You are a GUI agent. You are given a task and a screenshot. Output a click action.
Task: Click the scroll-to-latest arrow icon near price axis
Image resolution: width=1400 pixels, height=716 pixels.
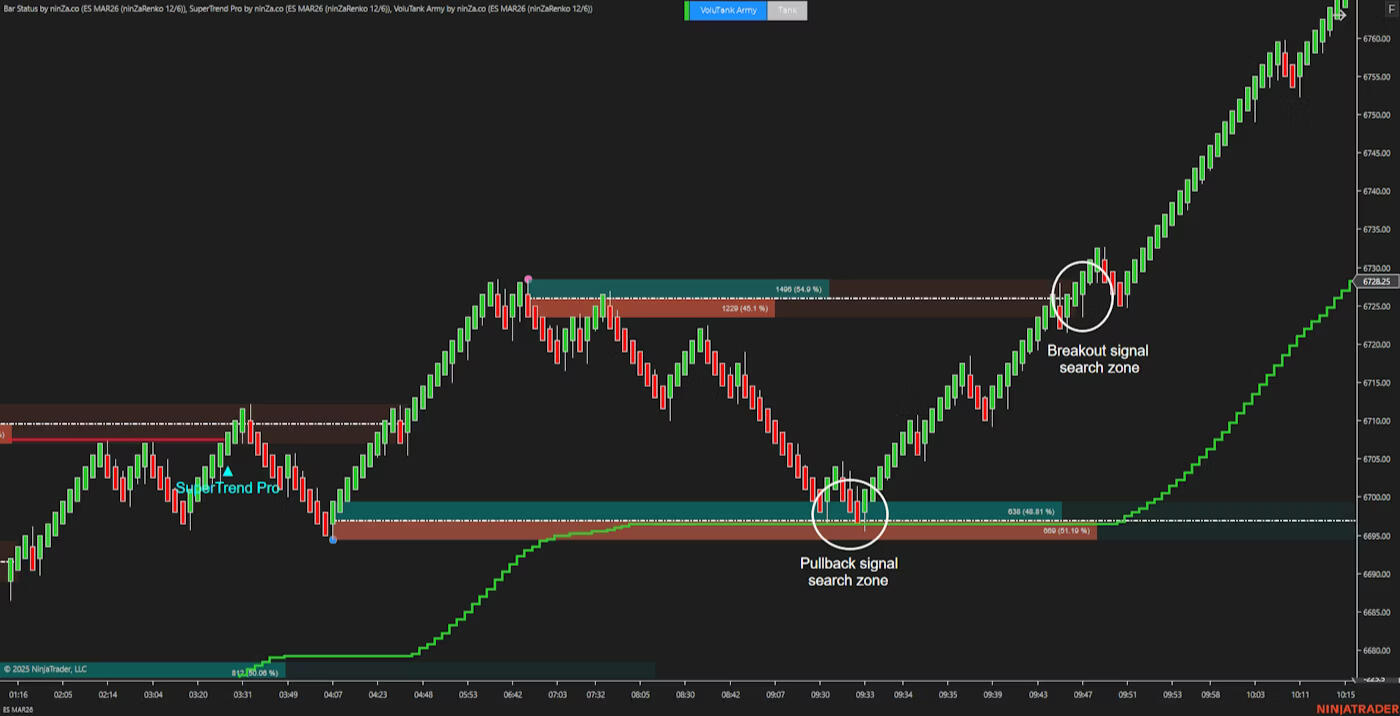1340,15
